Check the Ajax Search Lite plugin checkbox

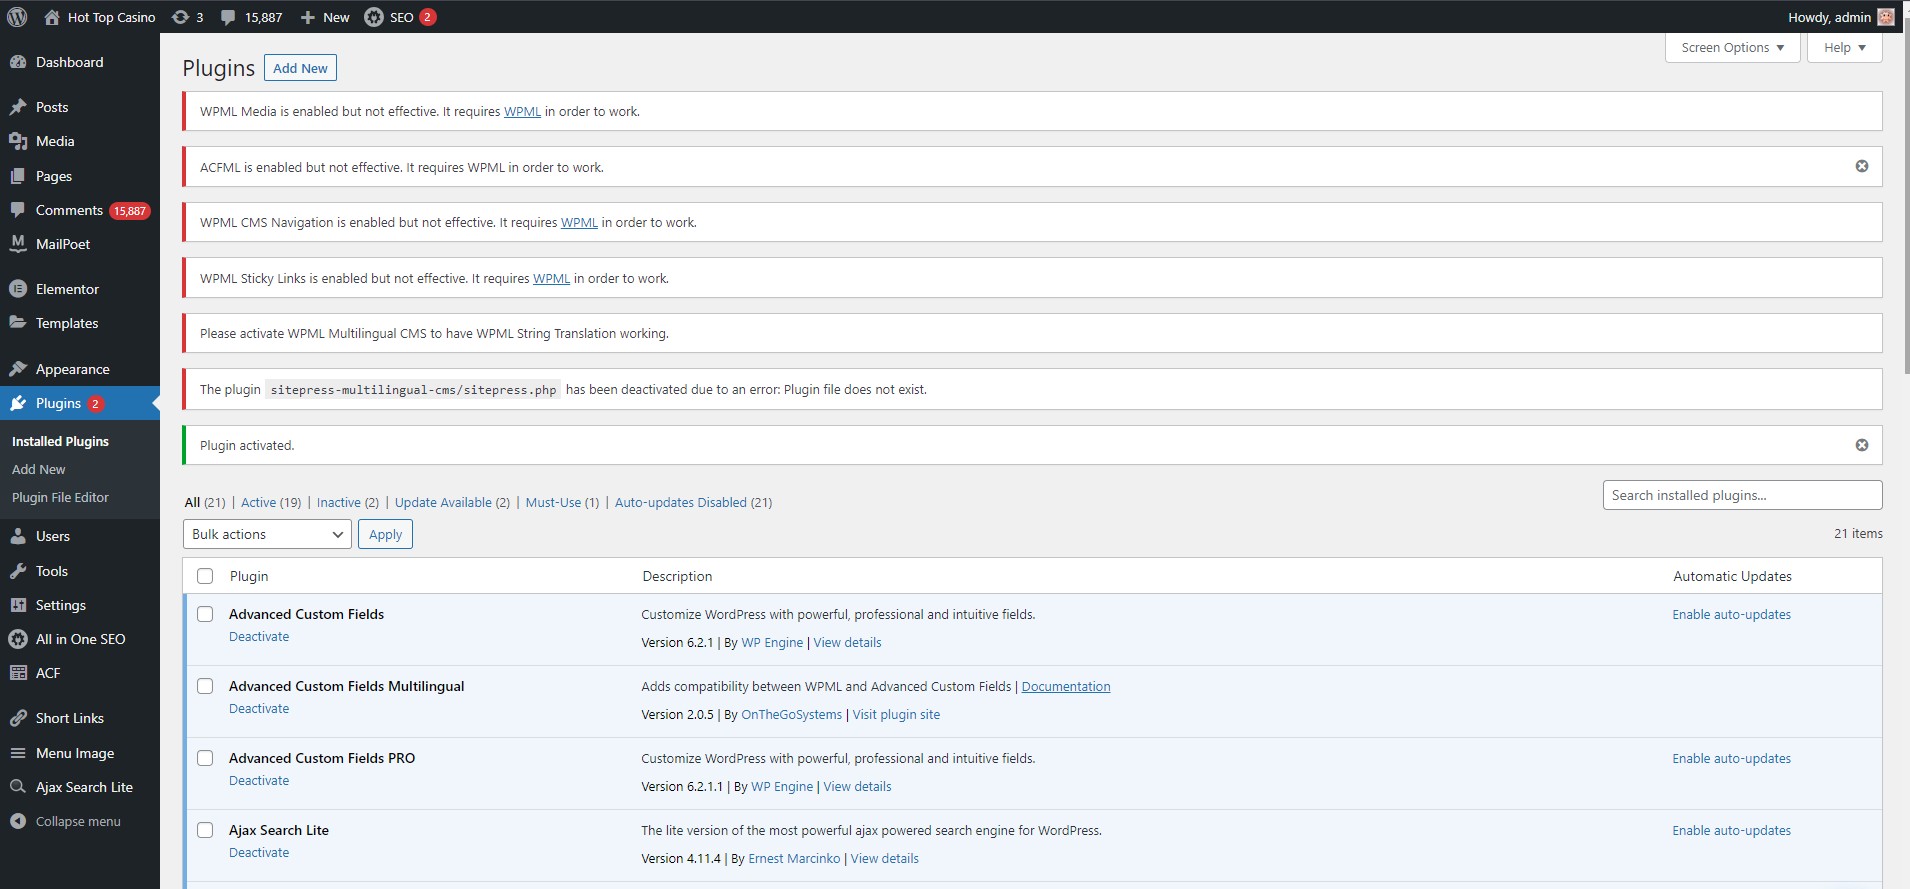[205, 830]
